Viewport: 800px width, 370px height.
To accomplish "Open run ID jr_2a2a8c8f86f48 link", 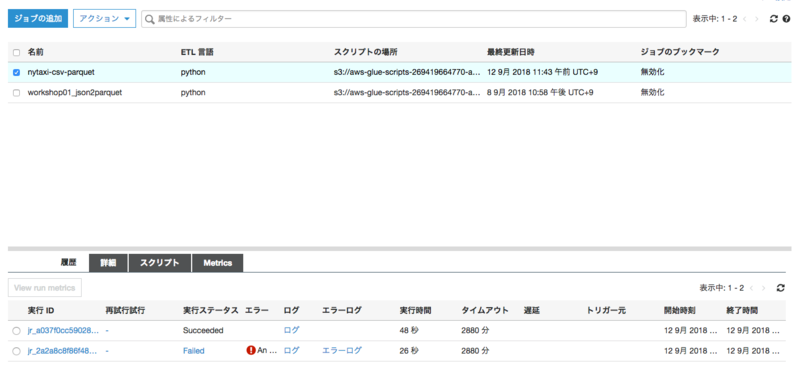I will pos(63,351).
